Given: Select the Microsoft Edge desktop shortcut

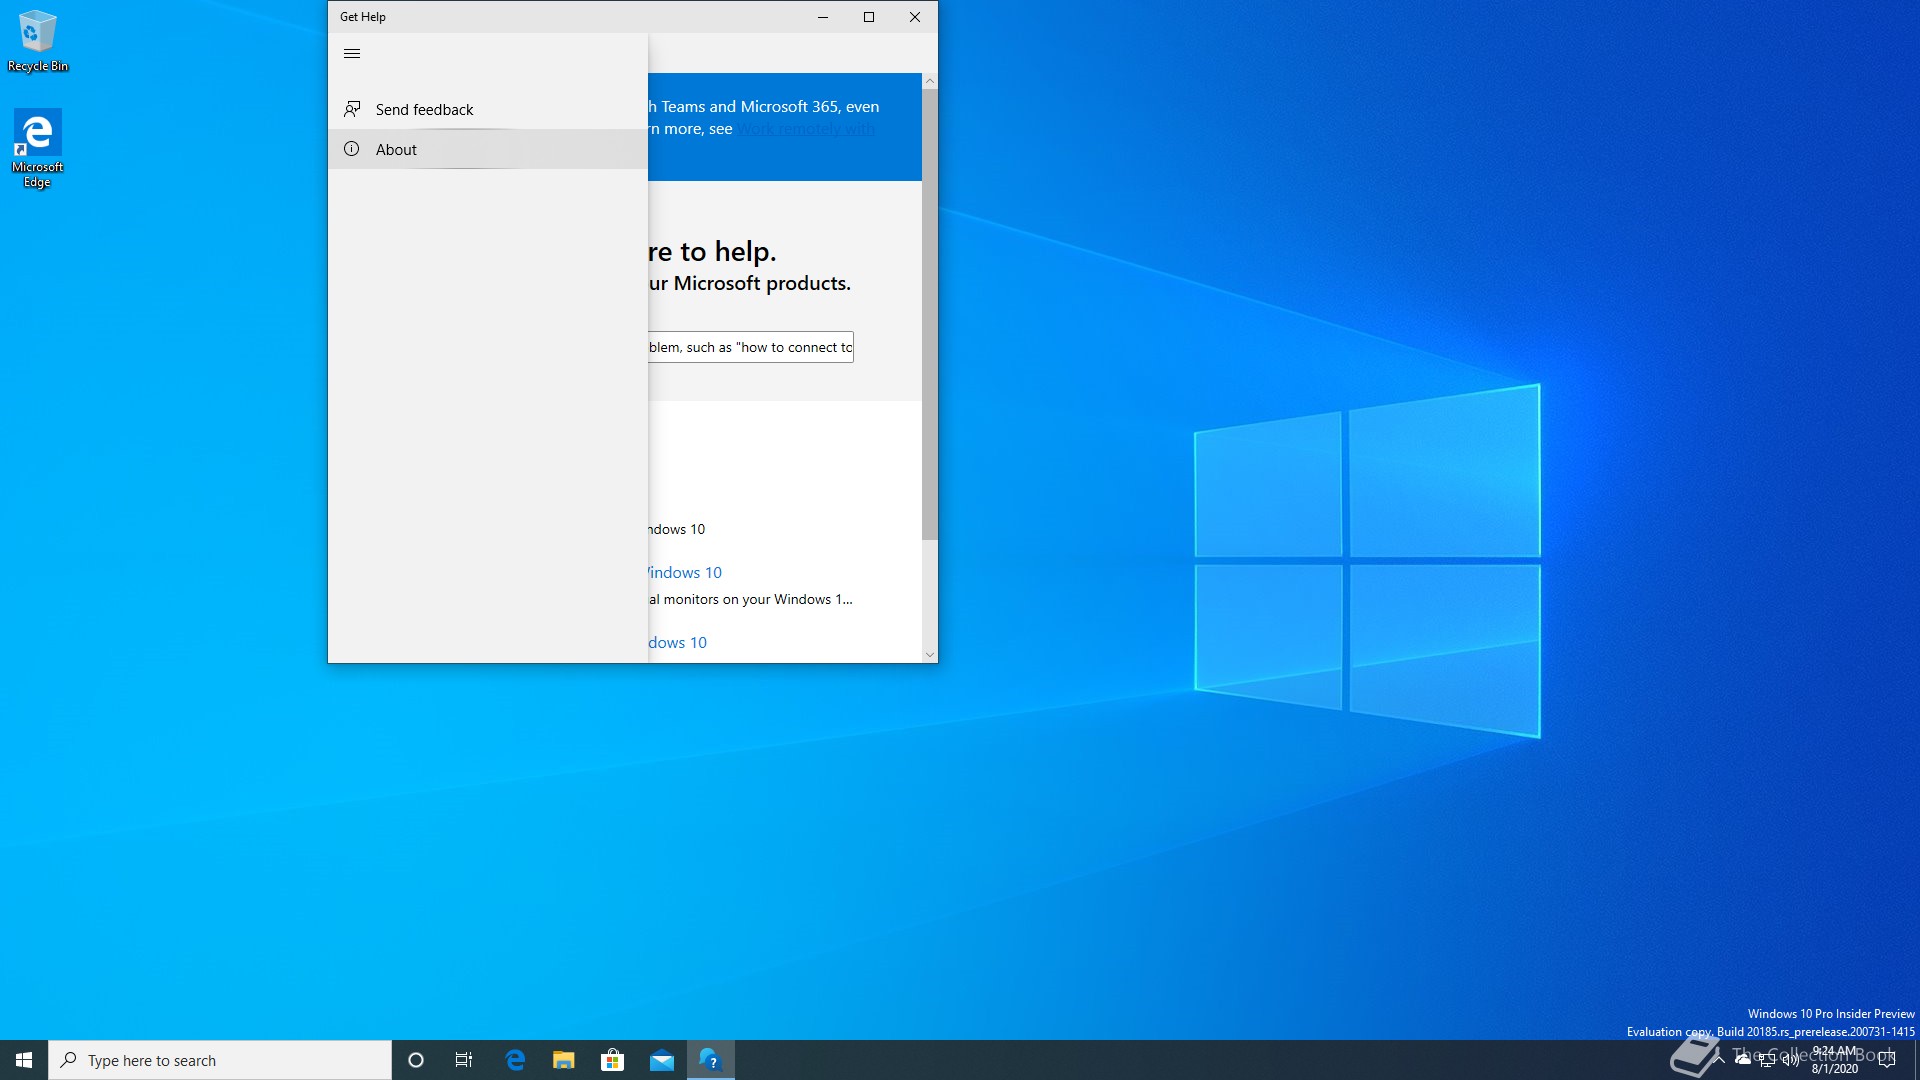Looking at the screenshot, I should point(37,148).
